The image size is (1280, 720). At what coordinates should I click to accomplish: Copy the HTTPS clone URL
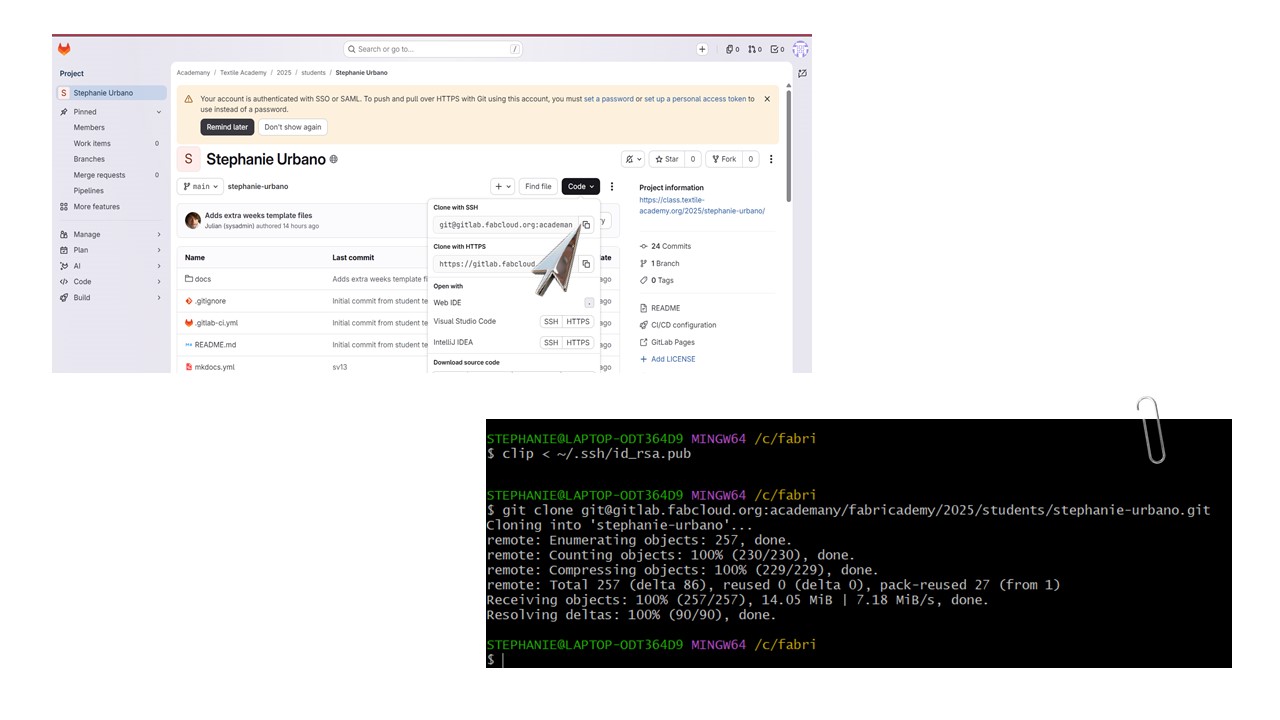coord(586,264)
